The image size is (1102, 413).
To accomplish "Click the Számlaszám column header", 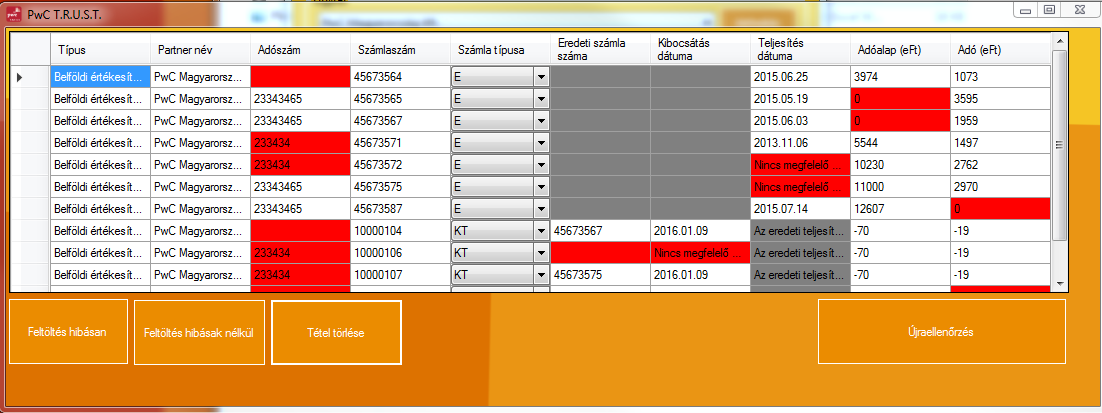I will click(401, 50).
